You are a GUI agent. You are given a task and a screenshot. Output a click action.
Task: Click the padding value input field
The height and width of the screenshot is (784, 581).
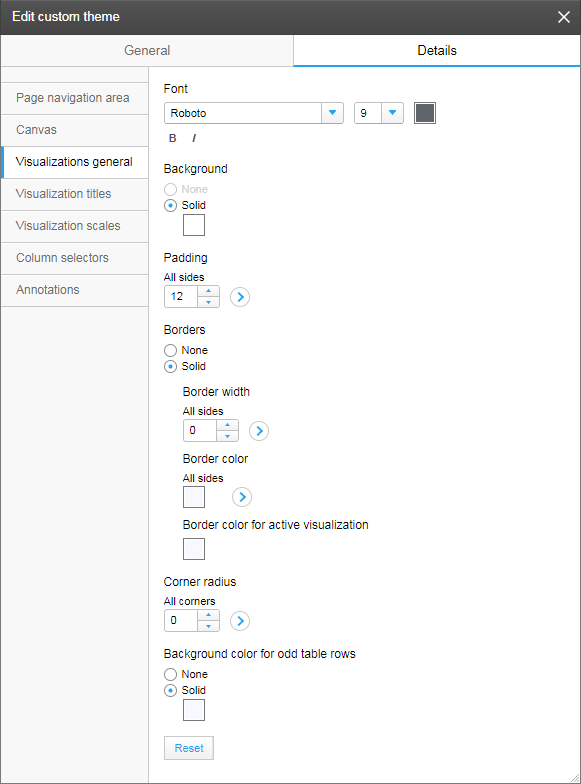point(181,297)
